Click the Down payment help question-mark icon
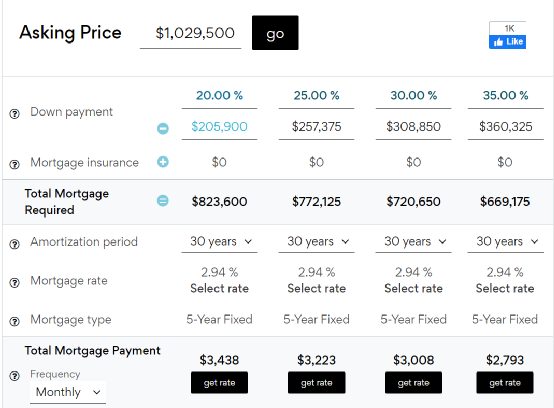 click(x=14, y=114)
